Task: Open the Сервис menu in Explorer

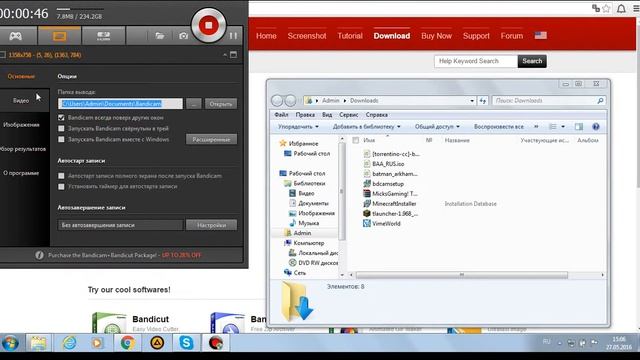Action: 349,115
